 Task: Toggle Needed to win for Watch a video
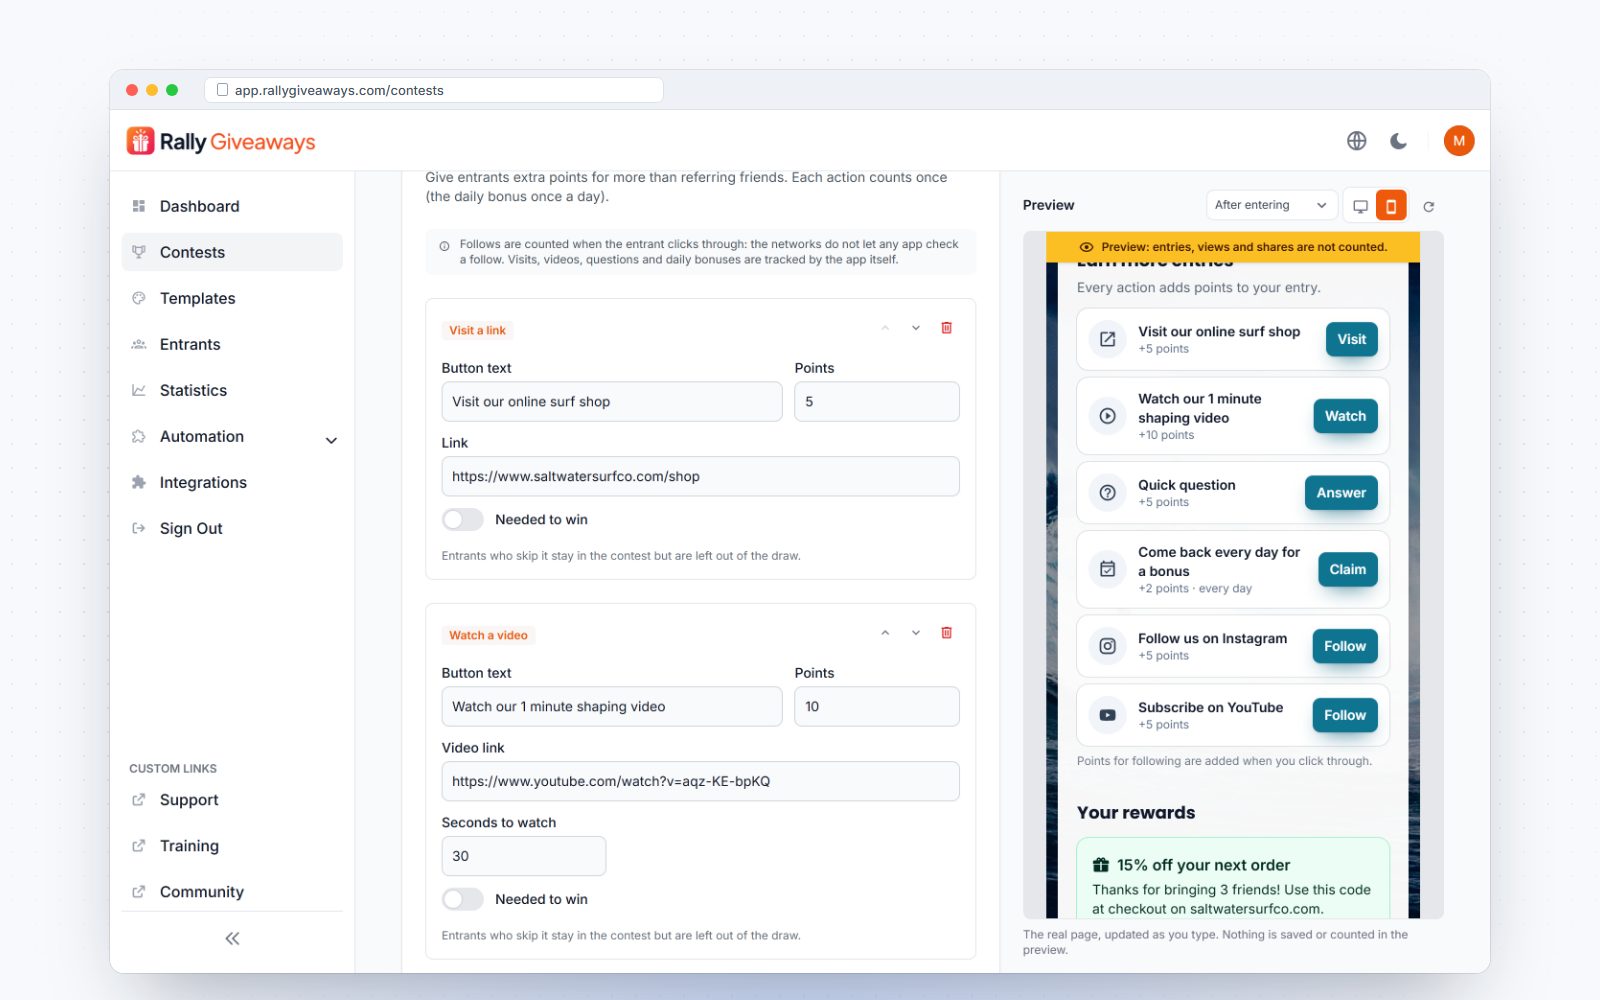pos(463,899)
